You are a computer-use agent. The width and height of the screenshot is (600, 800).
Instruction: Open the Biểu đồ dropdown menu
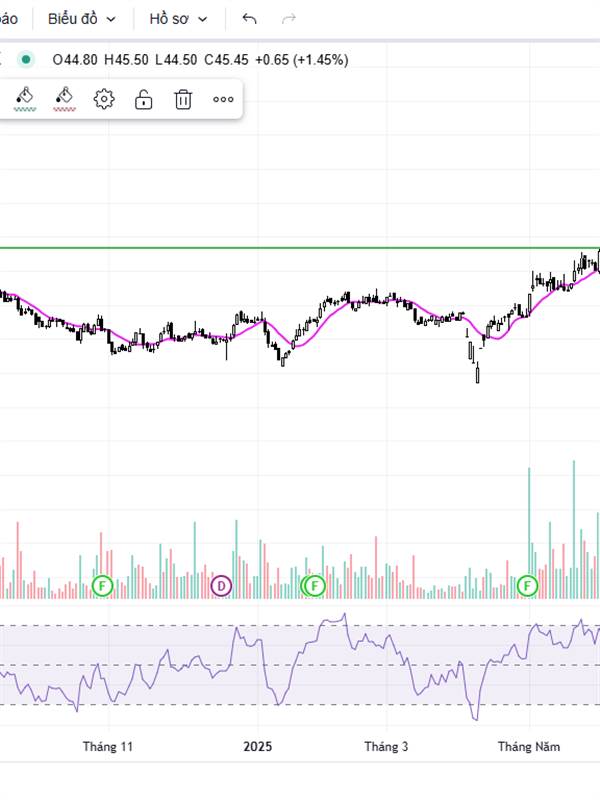point(82,19)
